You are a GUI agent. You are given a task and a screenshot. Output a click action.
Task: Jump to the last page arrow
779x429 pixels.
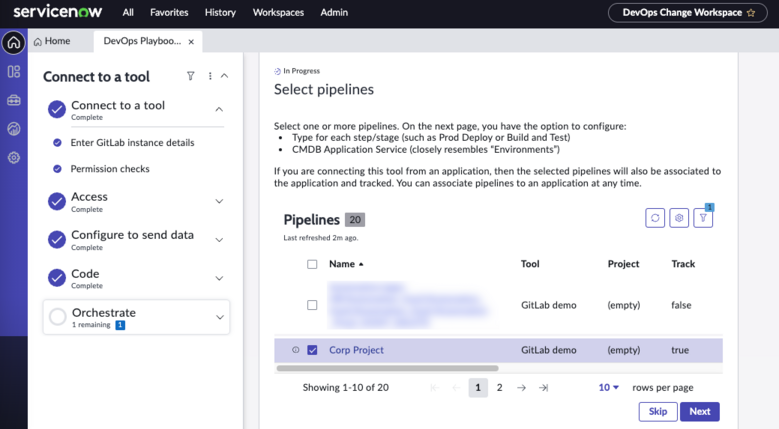(x=544, y=388)
